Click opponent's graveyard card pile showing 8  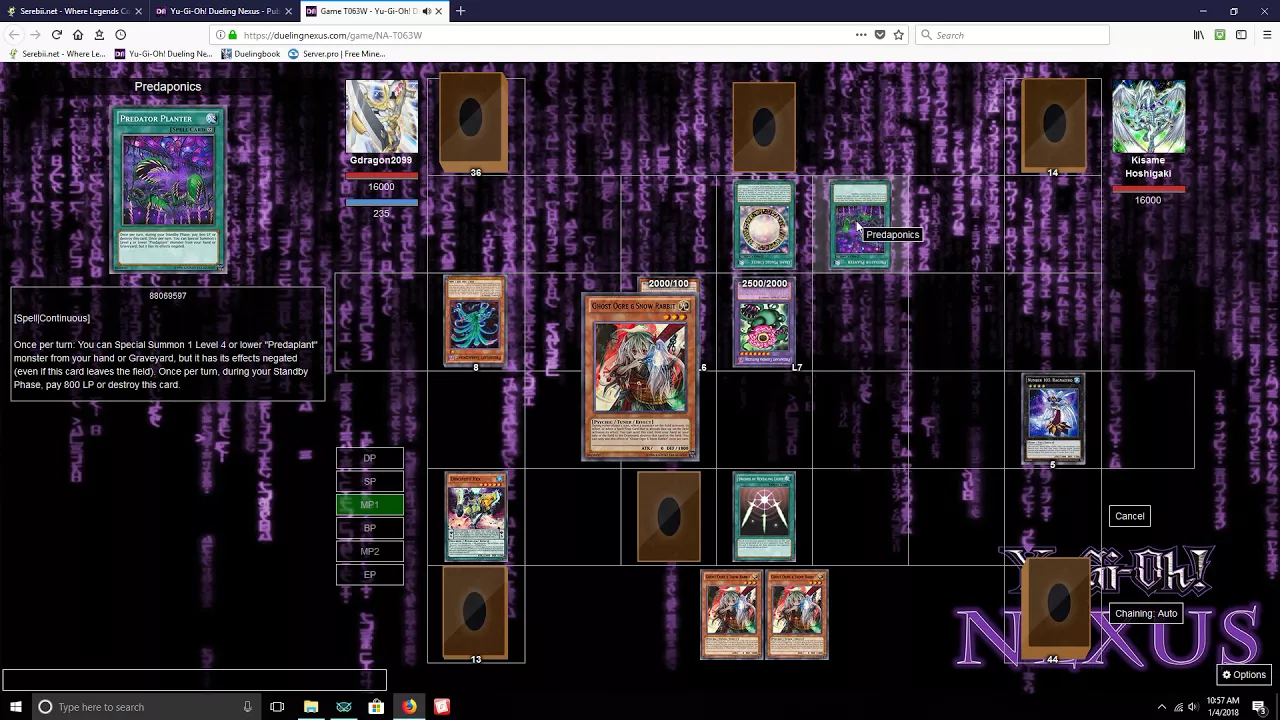pos(475,321)
